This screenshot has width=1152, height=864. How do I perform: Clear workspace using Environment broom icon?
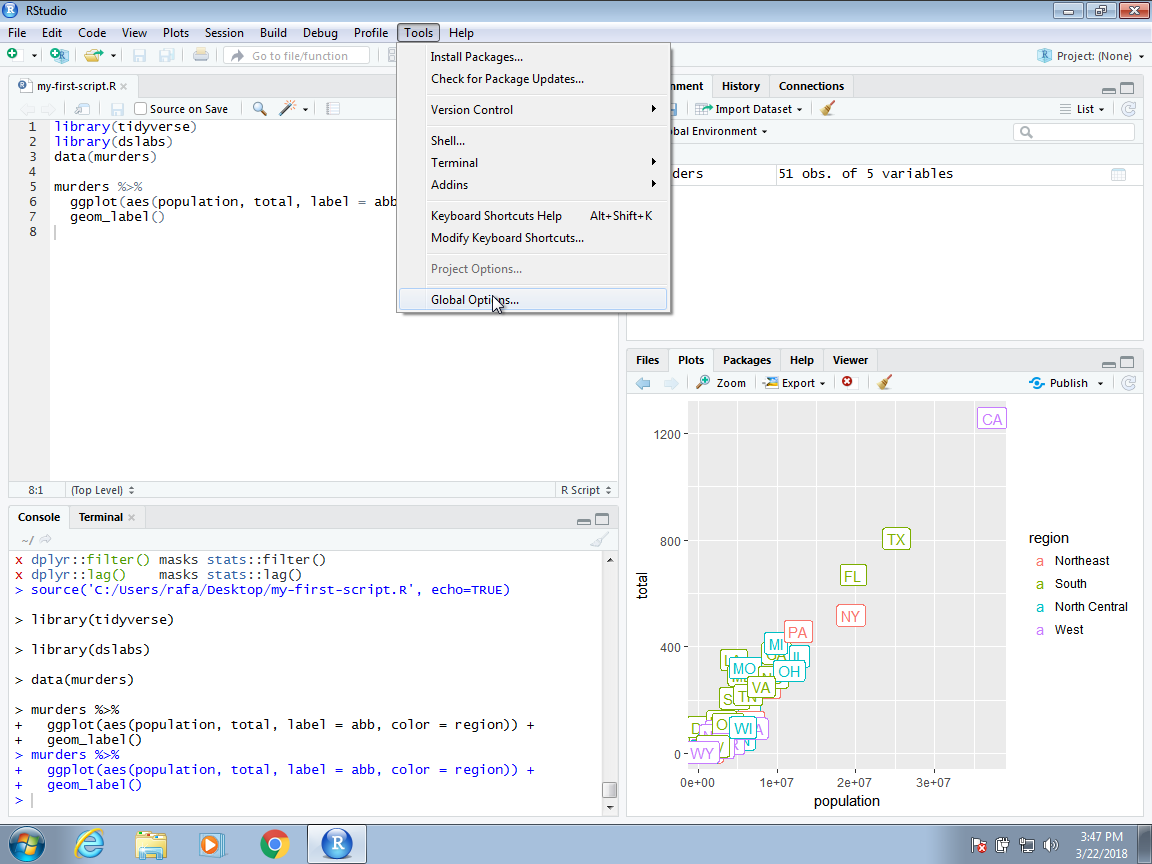(826, 108)
